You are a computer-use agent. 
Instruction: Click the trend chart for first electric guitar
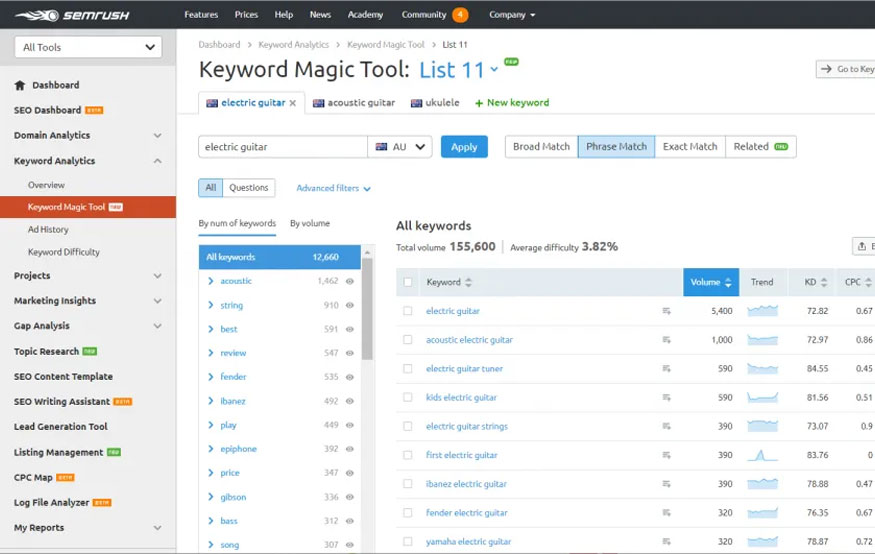762,455
